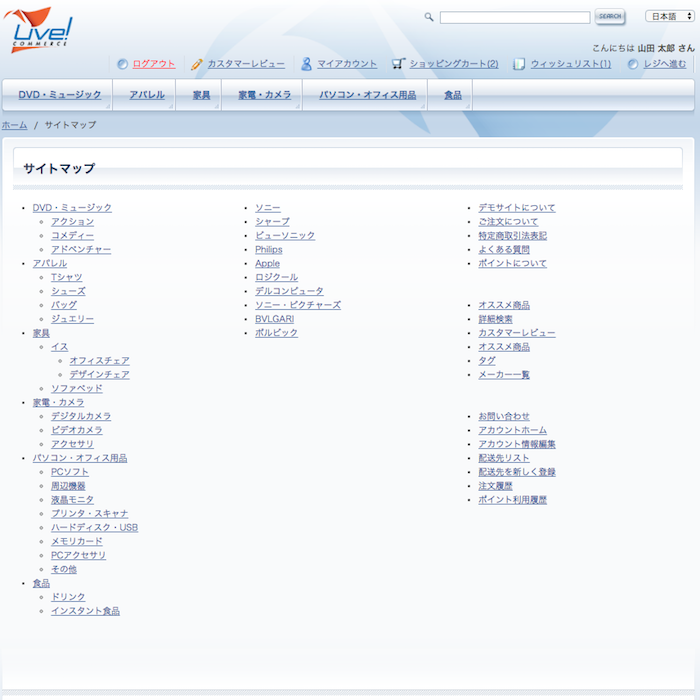Open the ポイント利用履歴 link
The width and height of the screenshot is (700, 700).
[512, 500]
